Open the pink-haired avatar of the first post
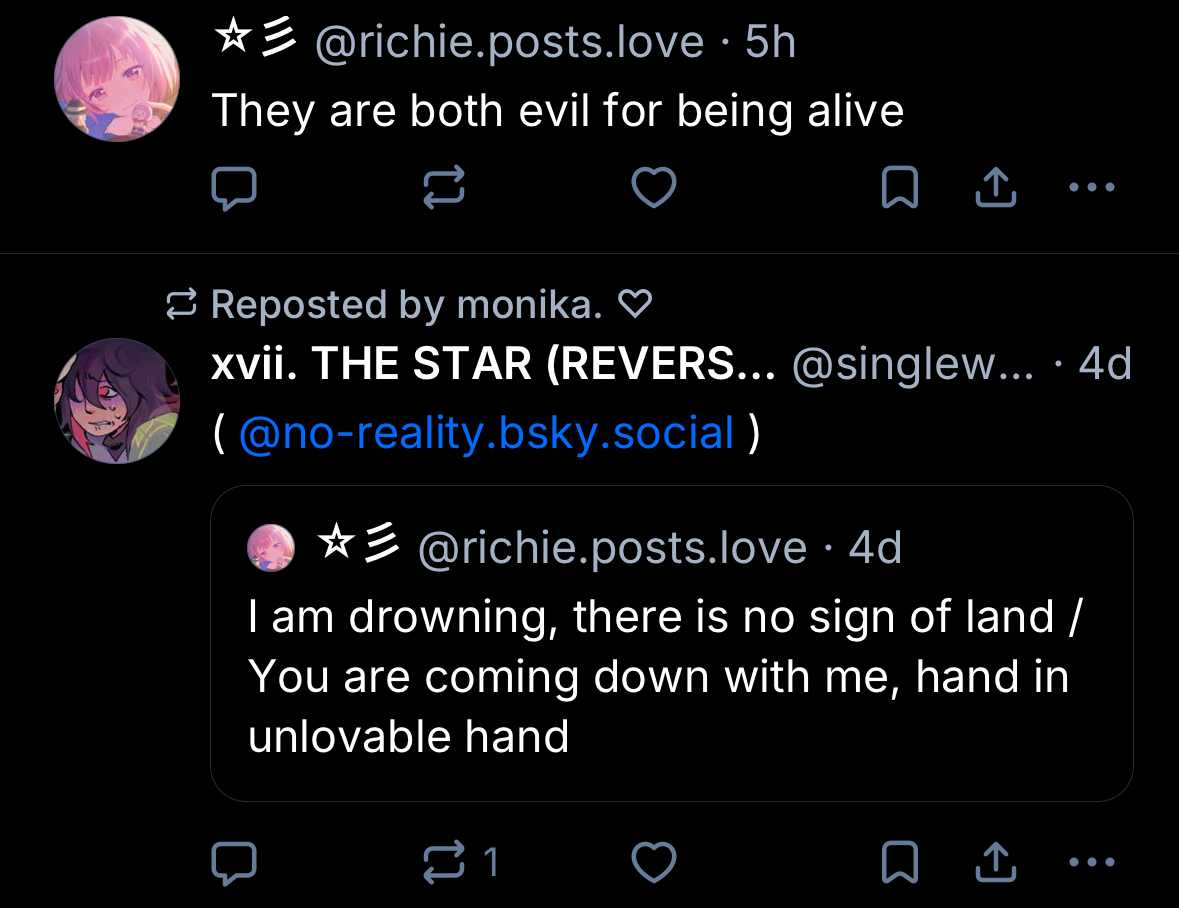 117,79
